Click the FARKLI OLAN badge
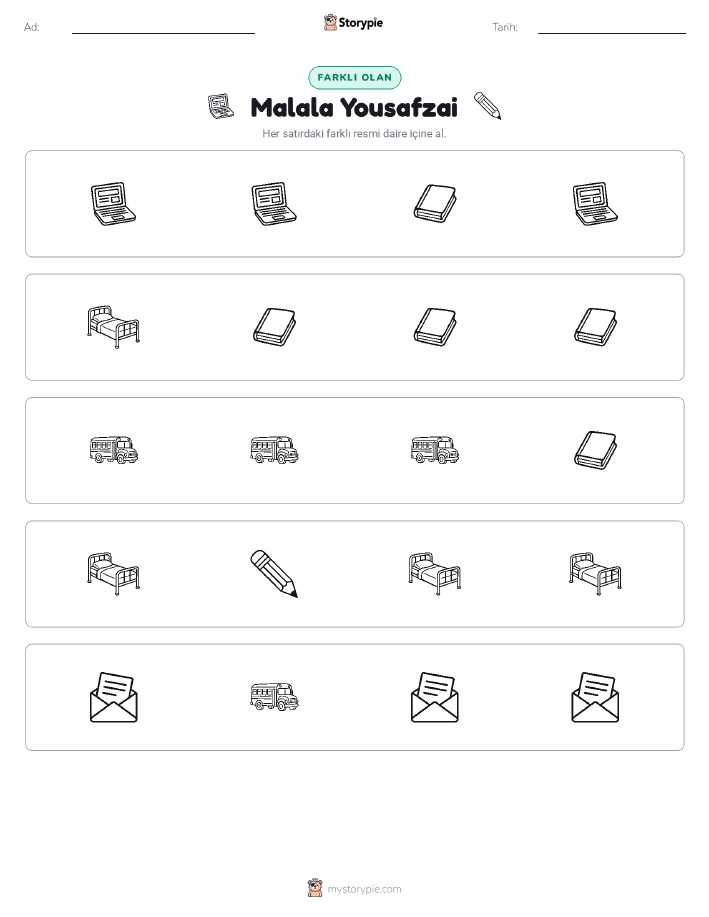This screenshot has width=709, height=917. tap(354, 77)
